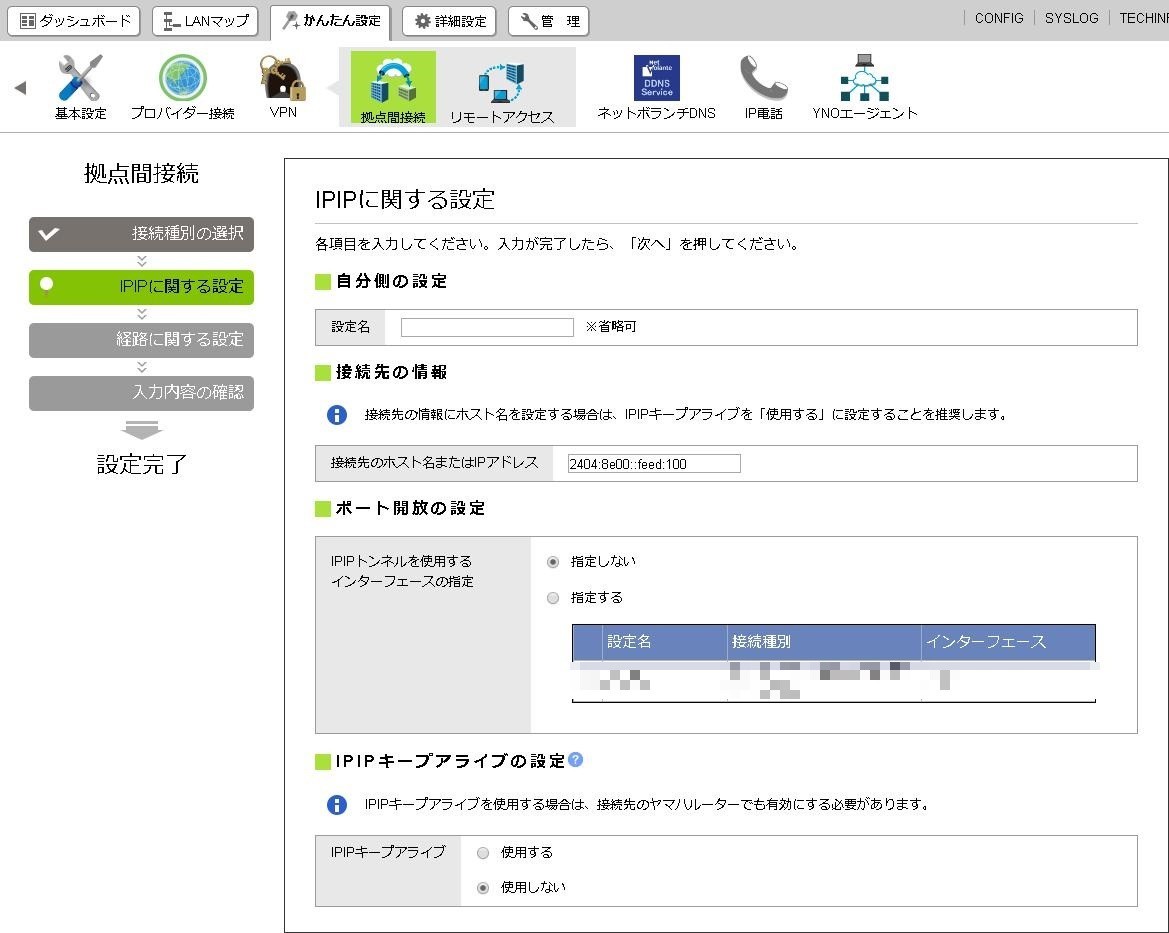Click the IPIPに関する設定 step
This screenshot has height=933, width=1169.
coord(142,287)
